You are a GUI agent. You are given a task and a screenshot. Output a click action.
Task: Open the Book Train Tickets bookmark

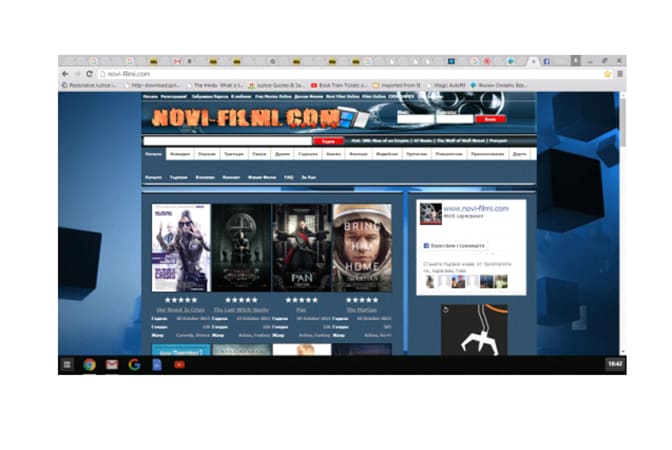(339, 85)
